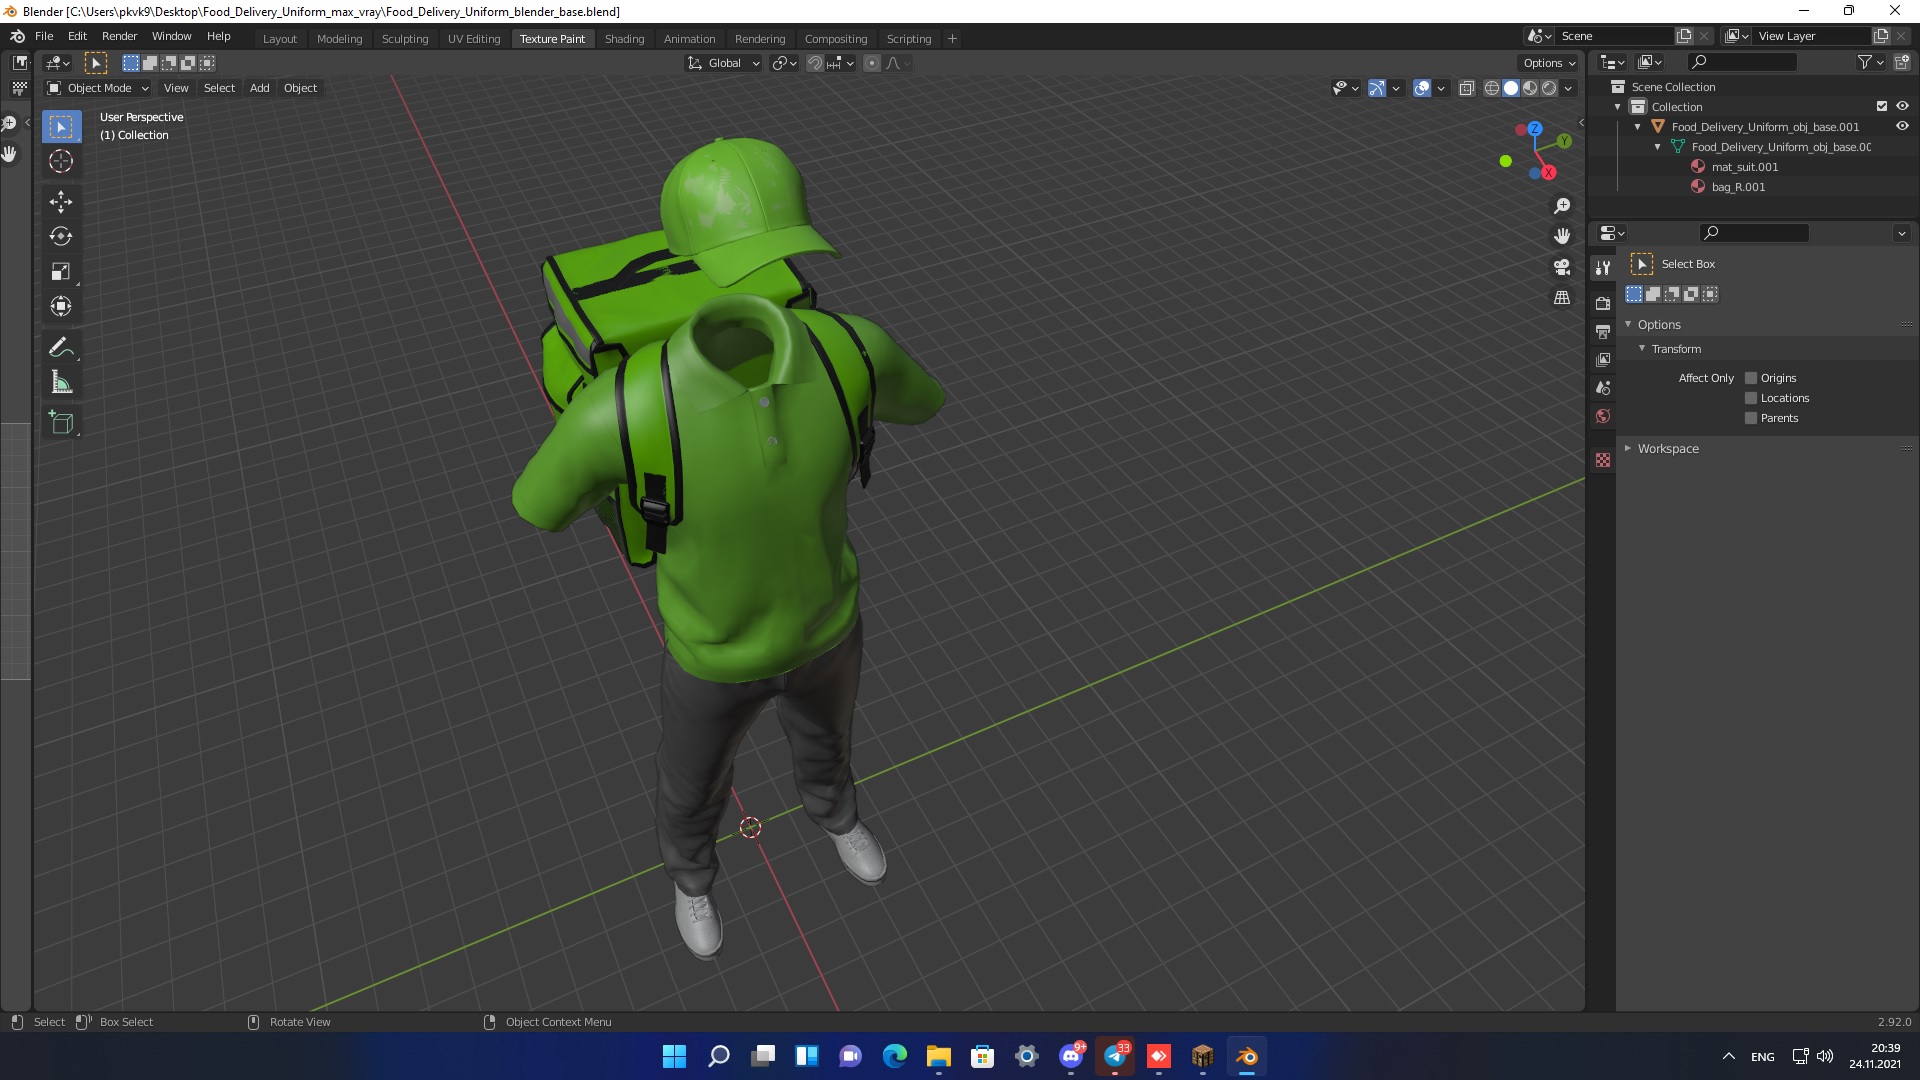The image size is (1920, 1080).
Task: Choose Extend selection mode in the tool settings header
Action: coord(150,63)
